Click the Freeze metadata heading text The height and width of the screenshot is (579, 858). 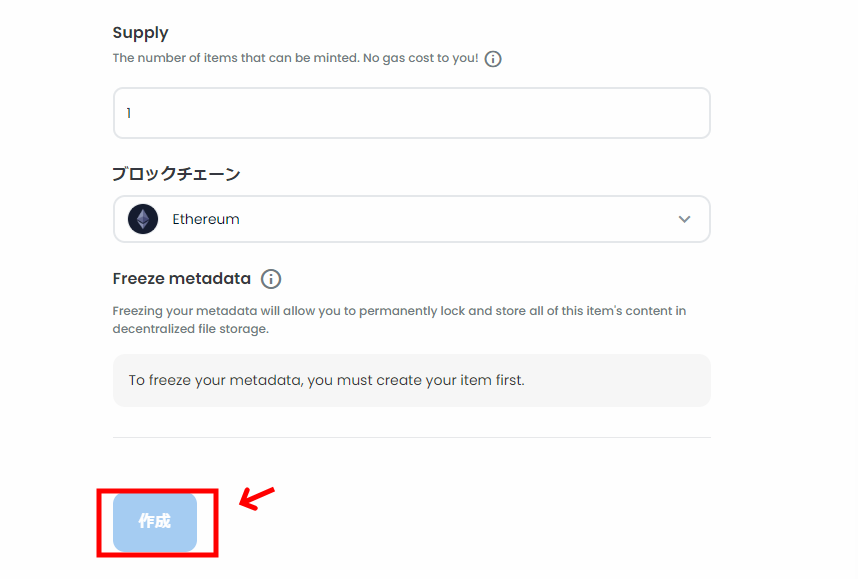pos(182,279)
